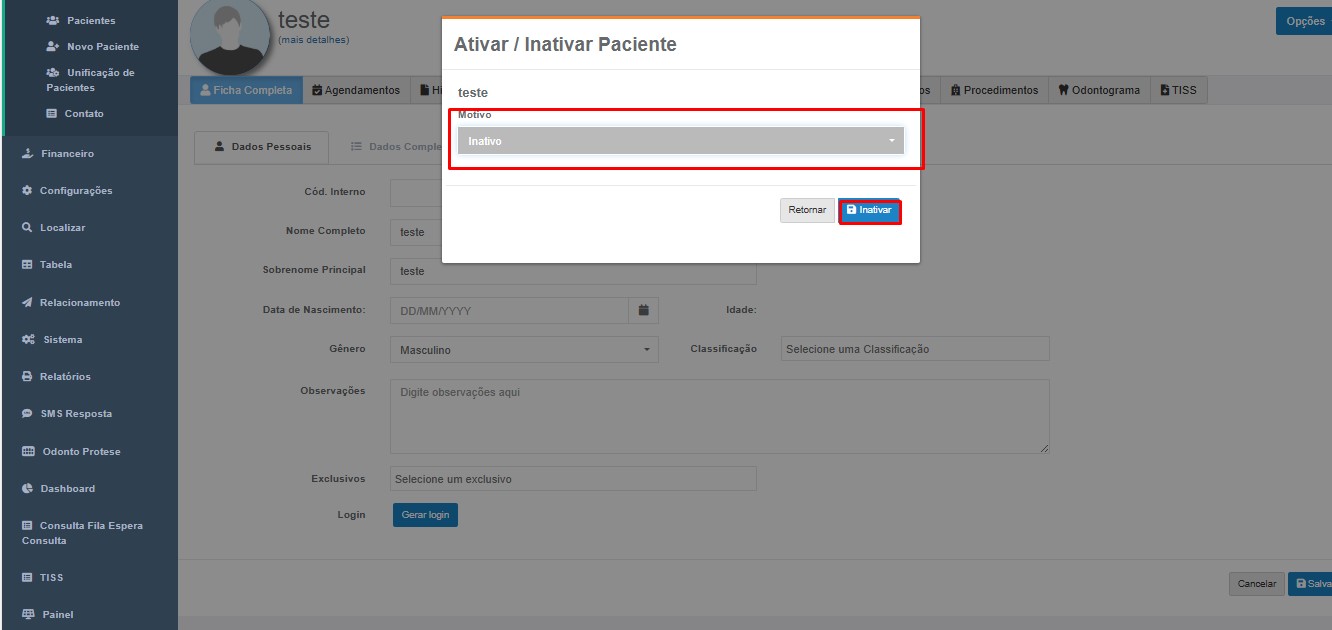This screenshot has height=630, width=1332.
Task: Click the Localizar magnifier icon
Action: [27, 228]
